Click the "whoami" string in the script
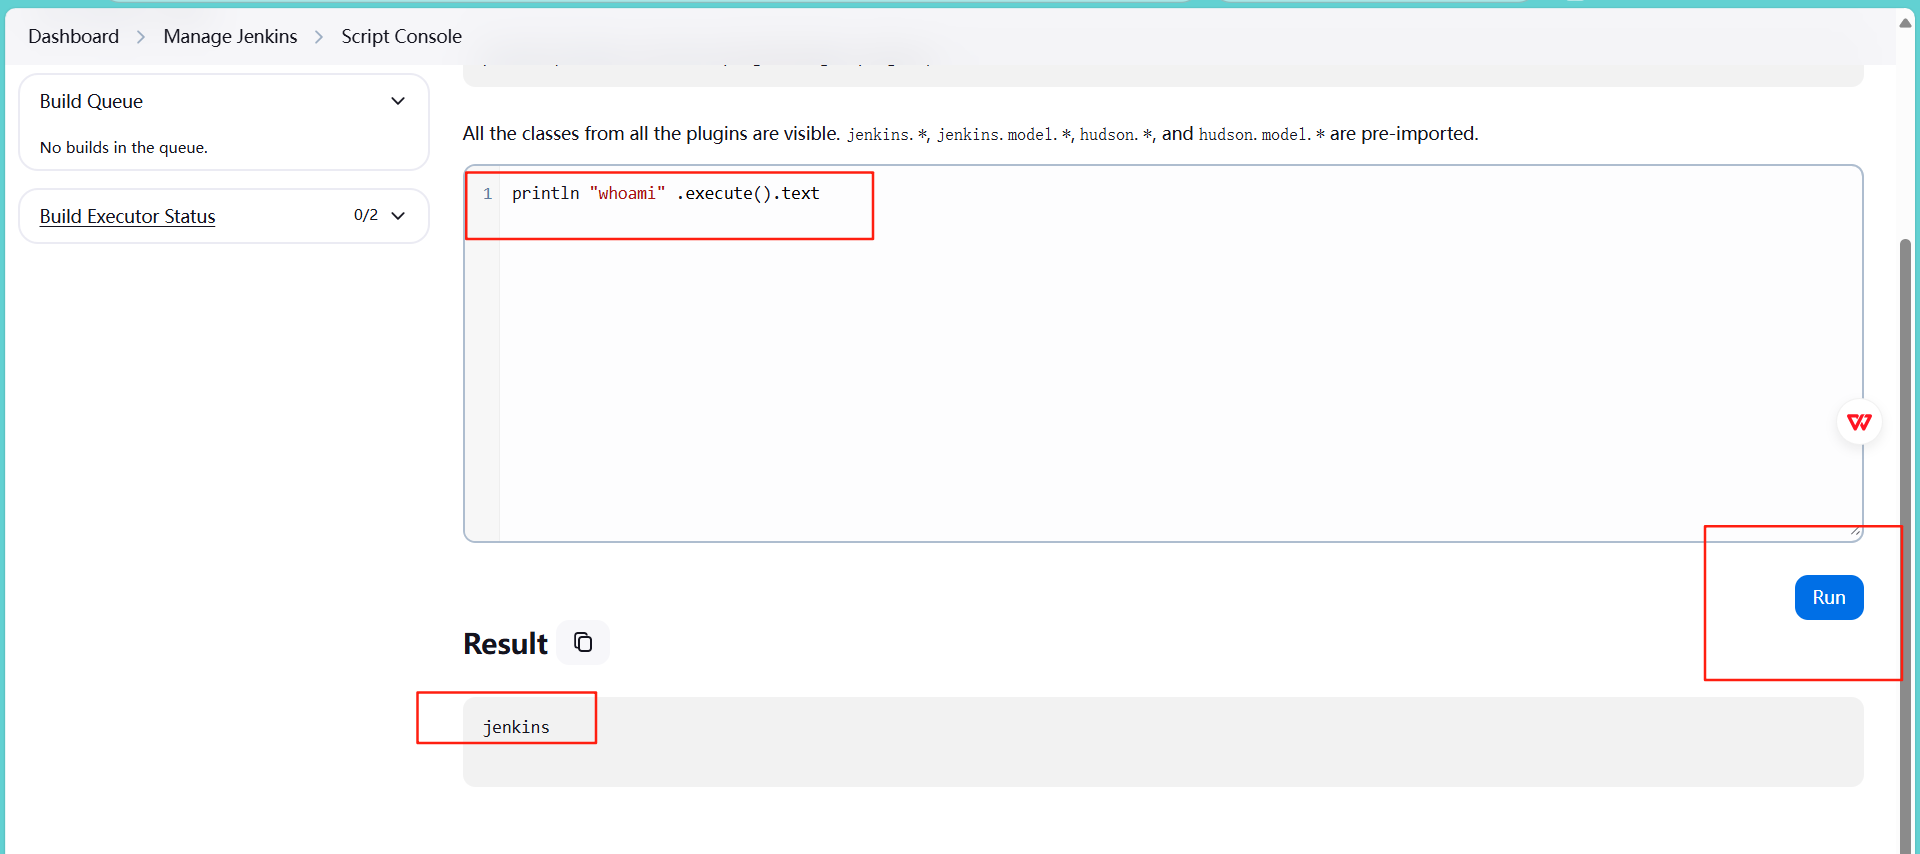The image size is (1920, 854). [627, 193]
